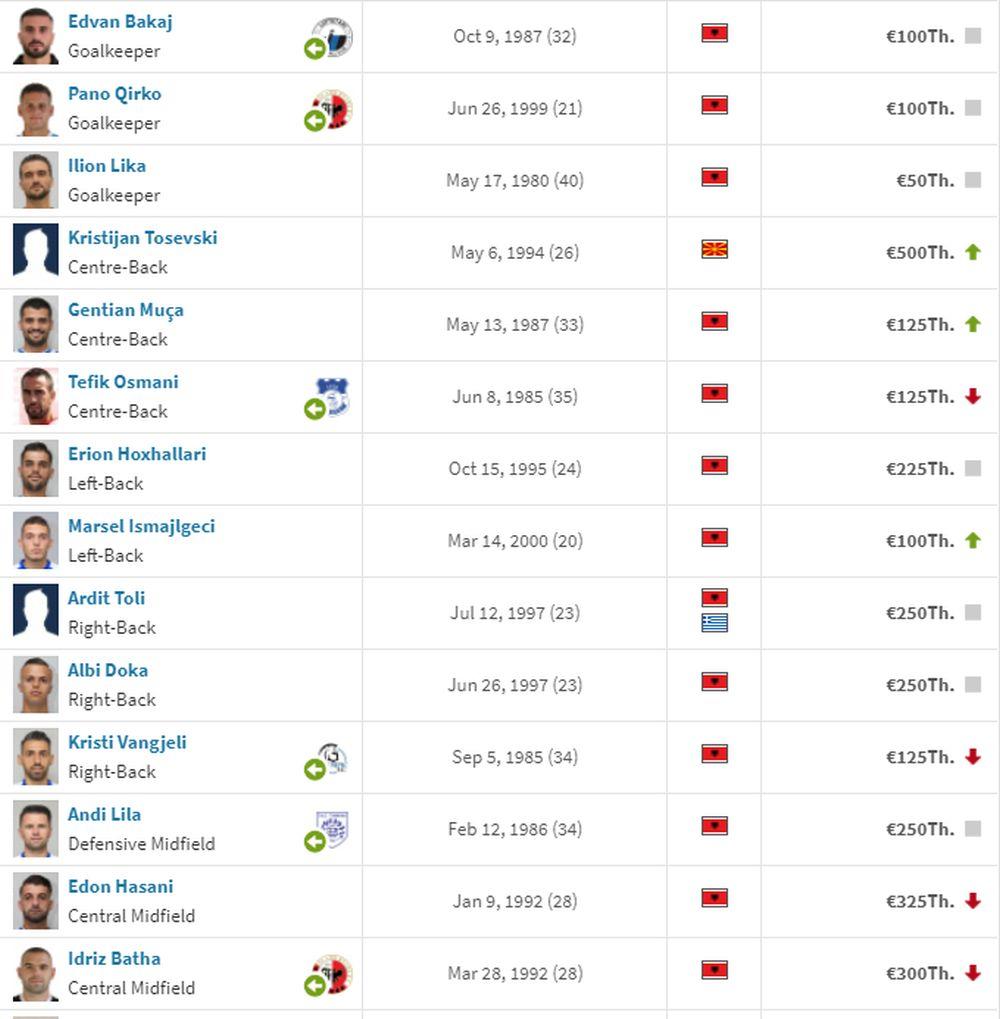The height and width of the screenshot is (1019, 1000).
Task: Click the Greek flag beside Ardit Toli
Action: (x=714, y=623)
